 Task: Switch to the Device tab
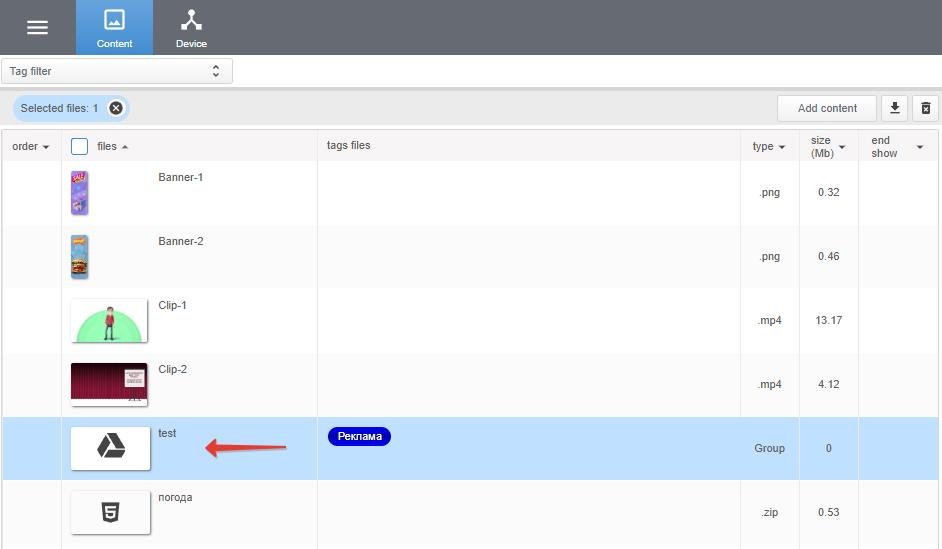point(191,28)
